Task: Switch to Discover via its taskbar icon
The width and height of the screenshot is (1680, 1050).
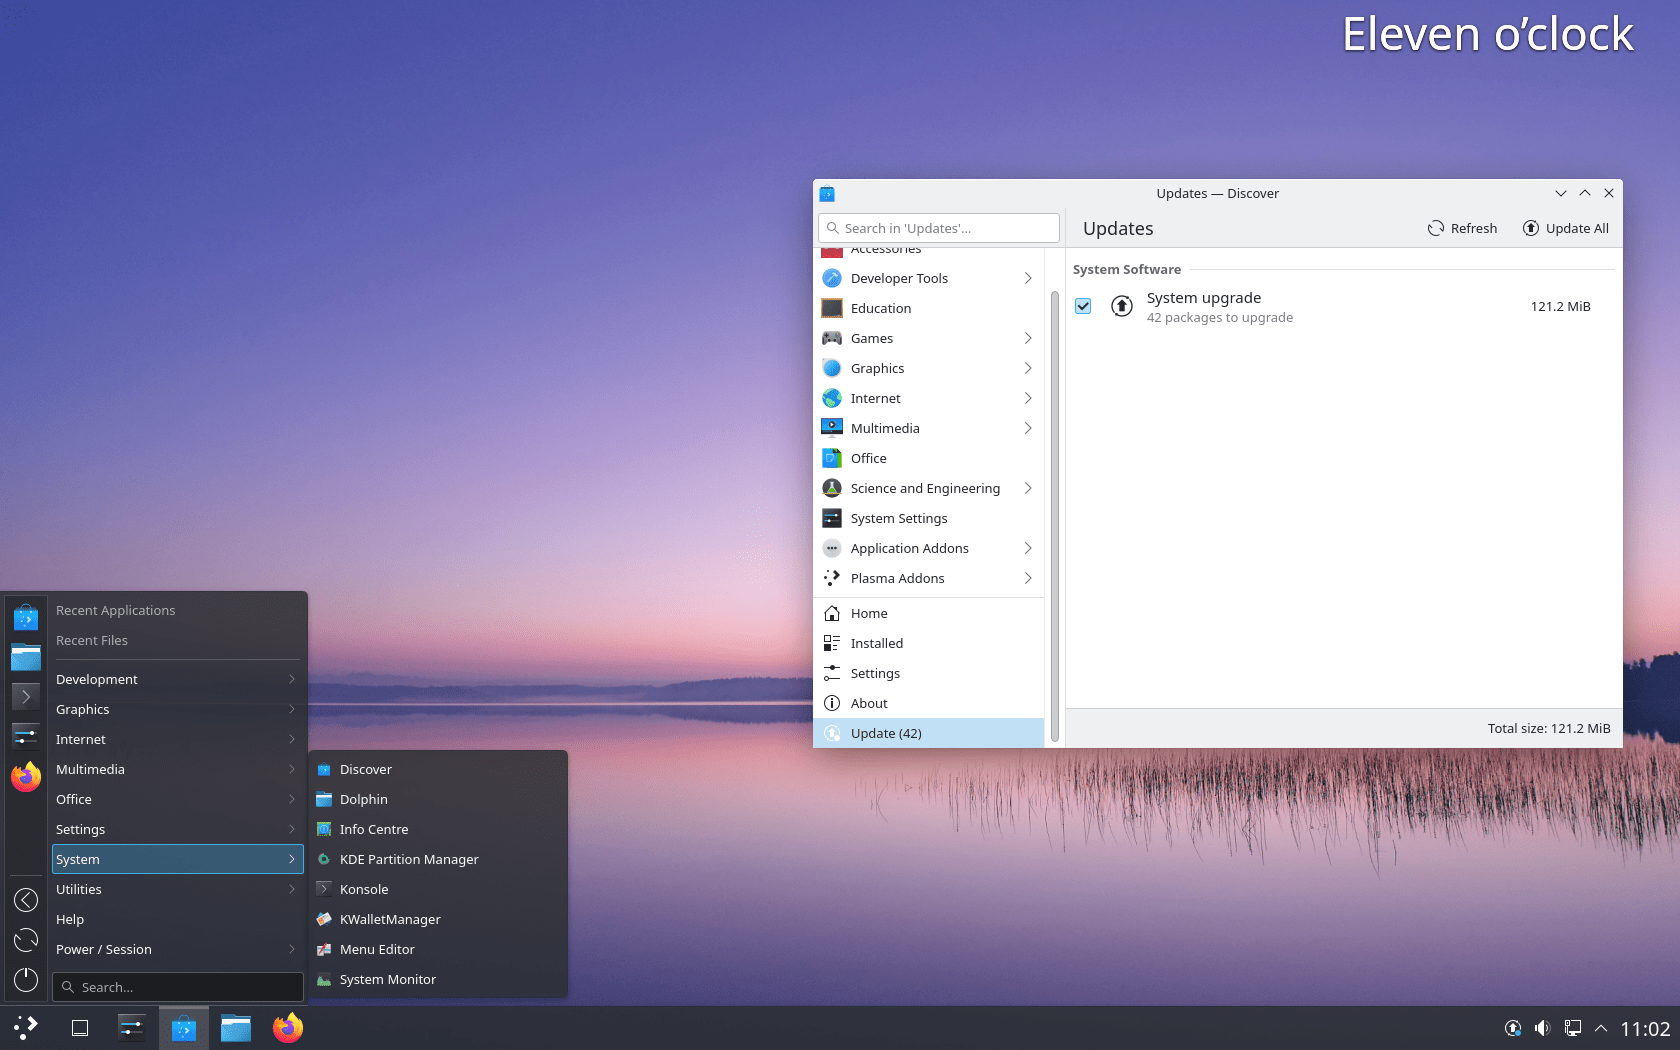Action: tap(184, 1028)
